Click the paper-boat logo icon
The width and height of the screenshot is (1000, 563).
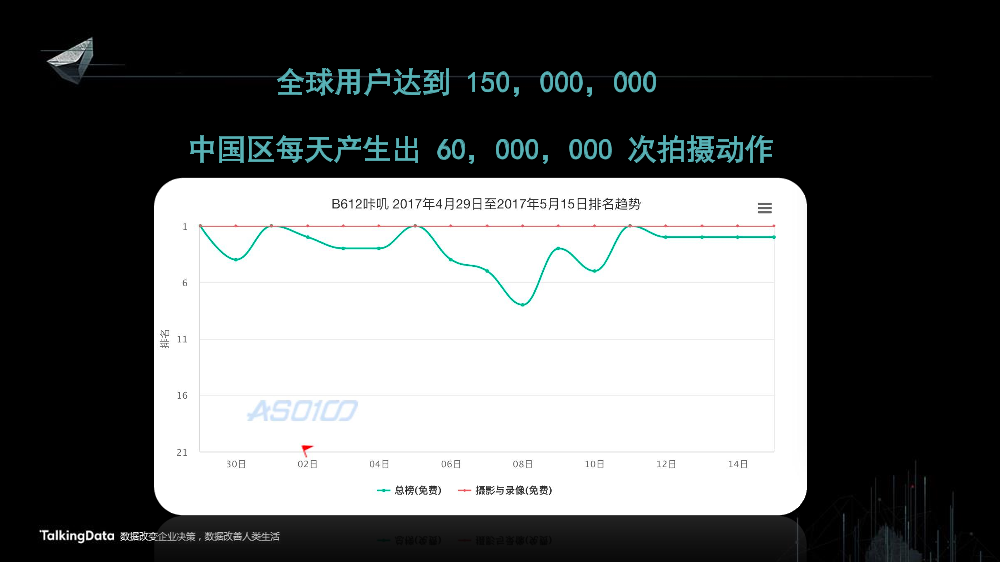[x=71, y=60]
